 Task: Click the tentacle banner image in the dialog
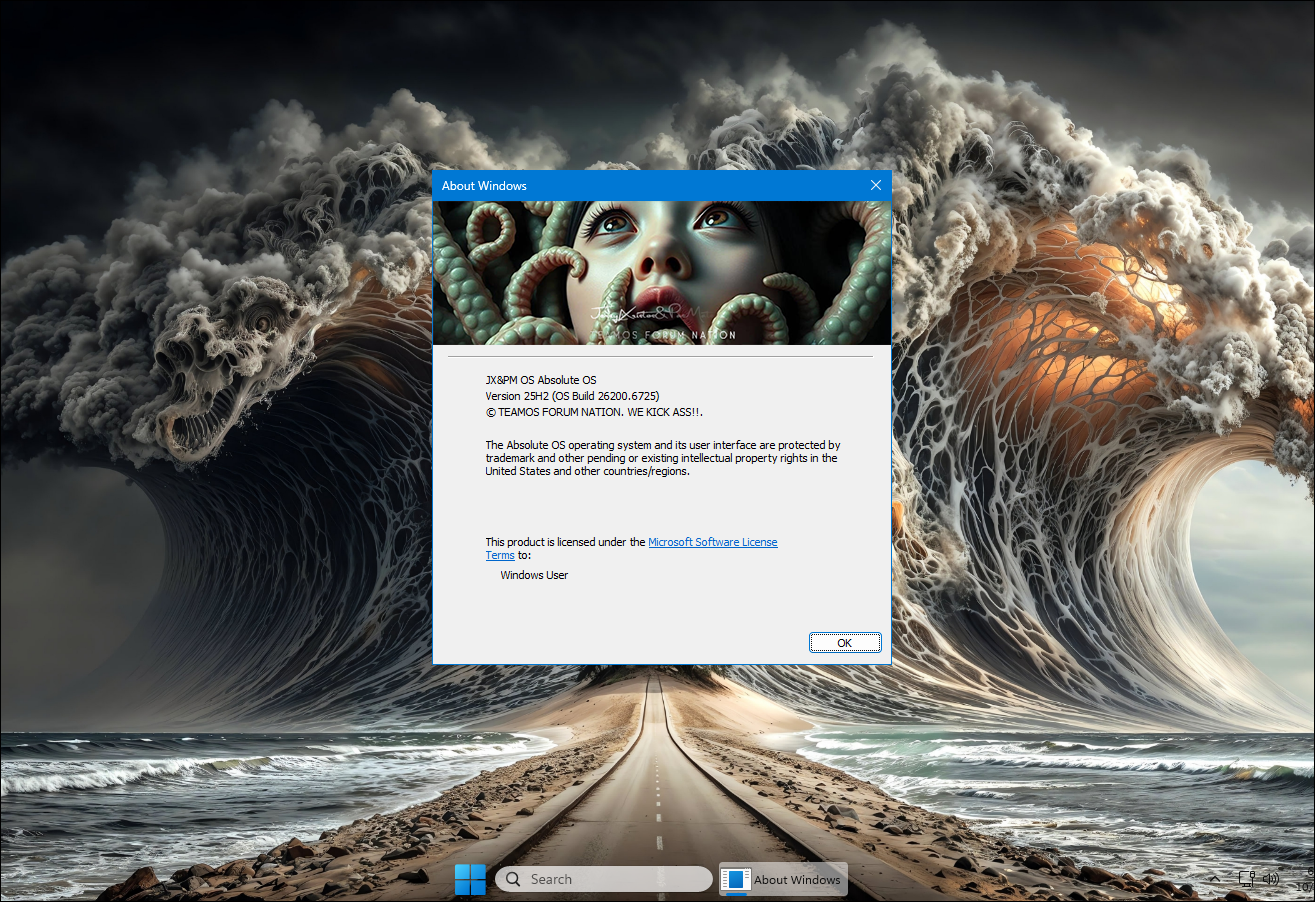[661, 273]
